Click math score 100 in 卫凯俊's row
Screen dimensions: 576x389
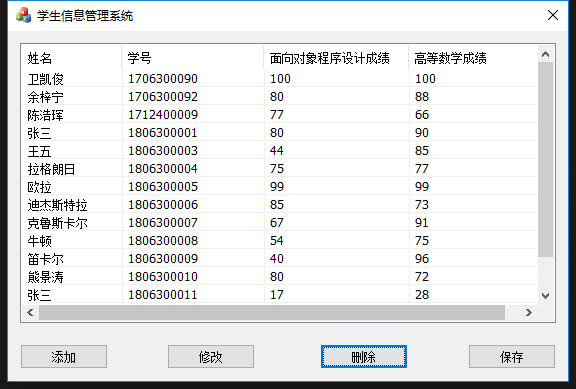click(x=425, y=79)
